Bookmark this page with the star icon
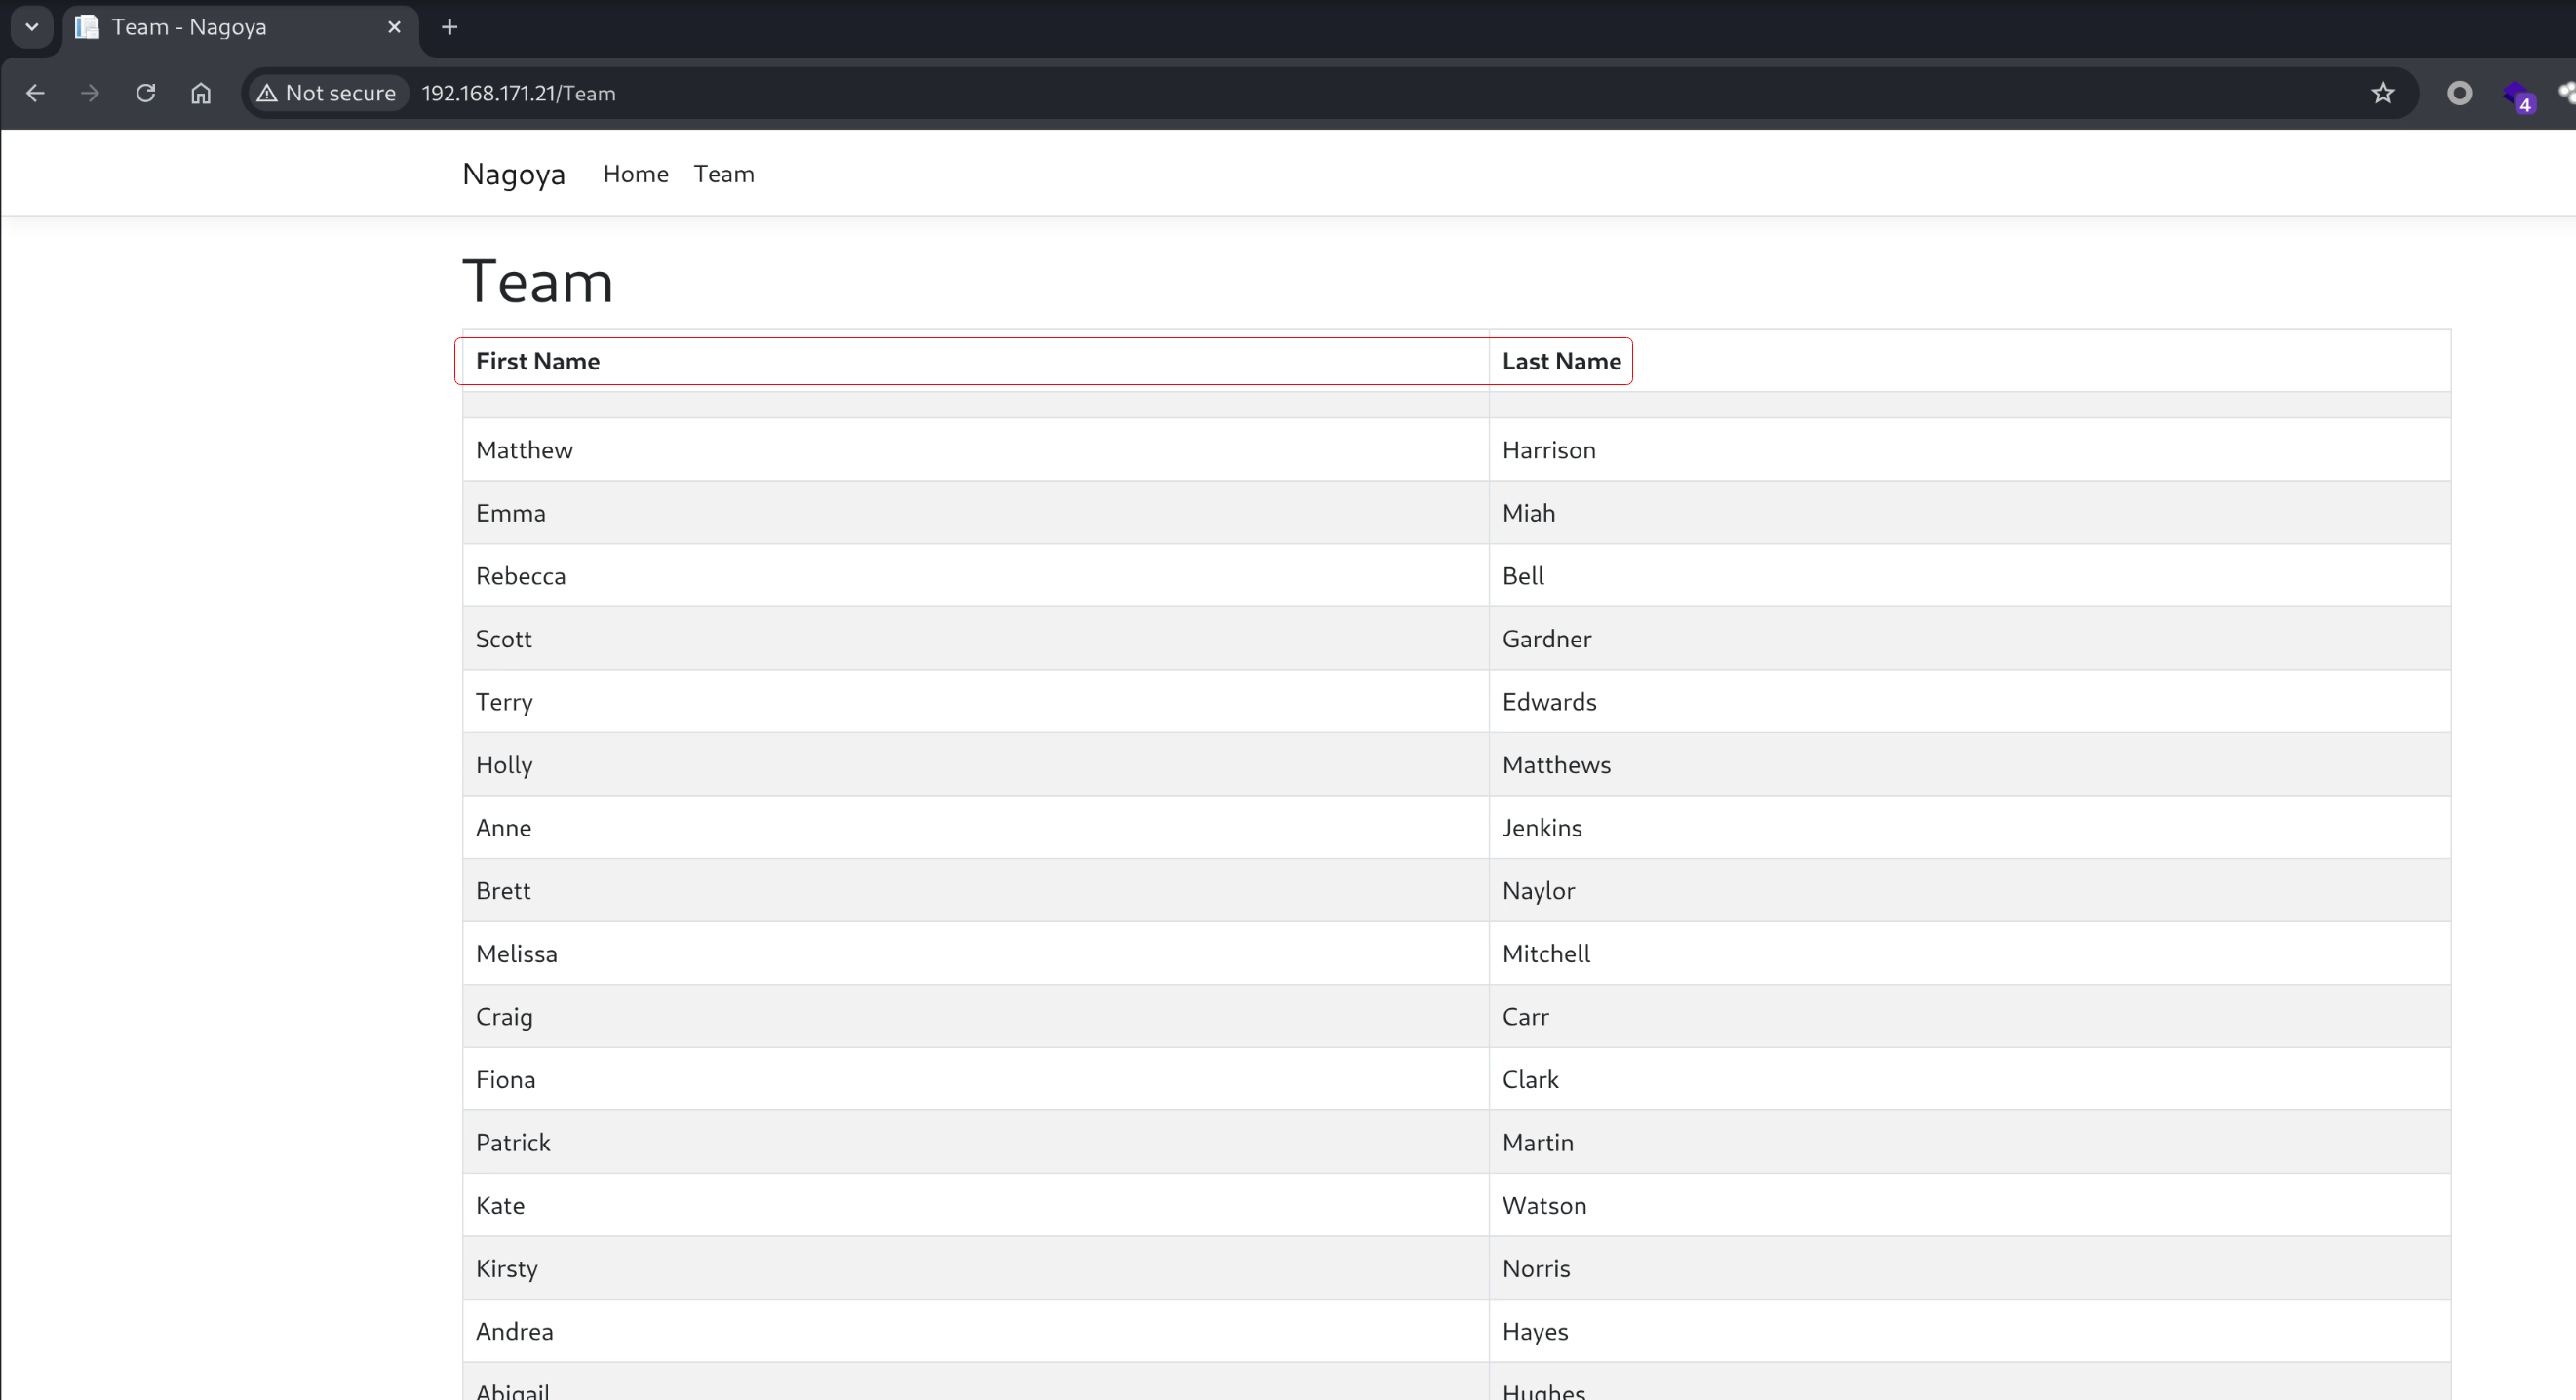 (2383, 93)
